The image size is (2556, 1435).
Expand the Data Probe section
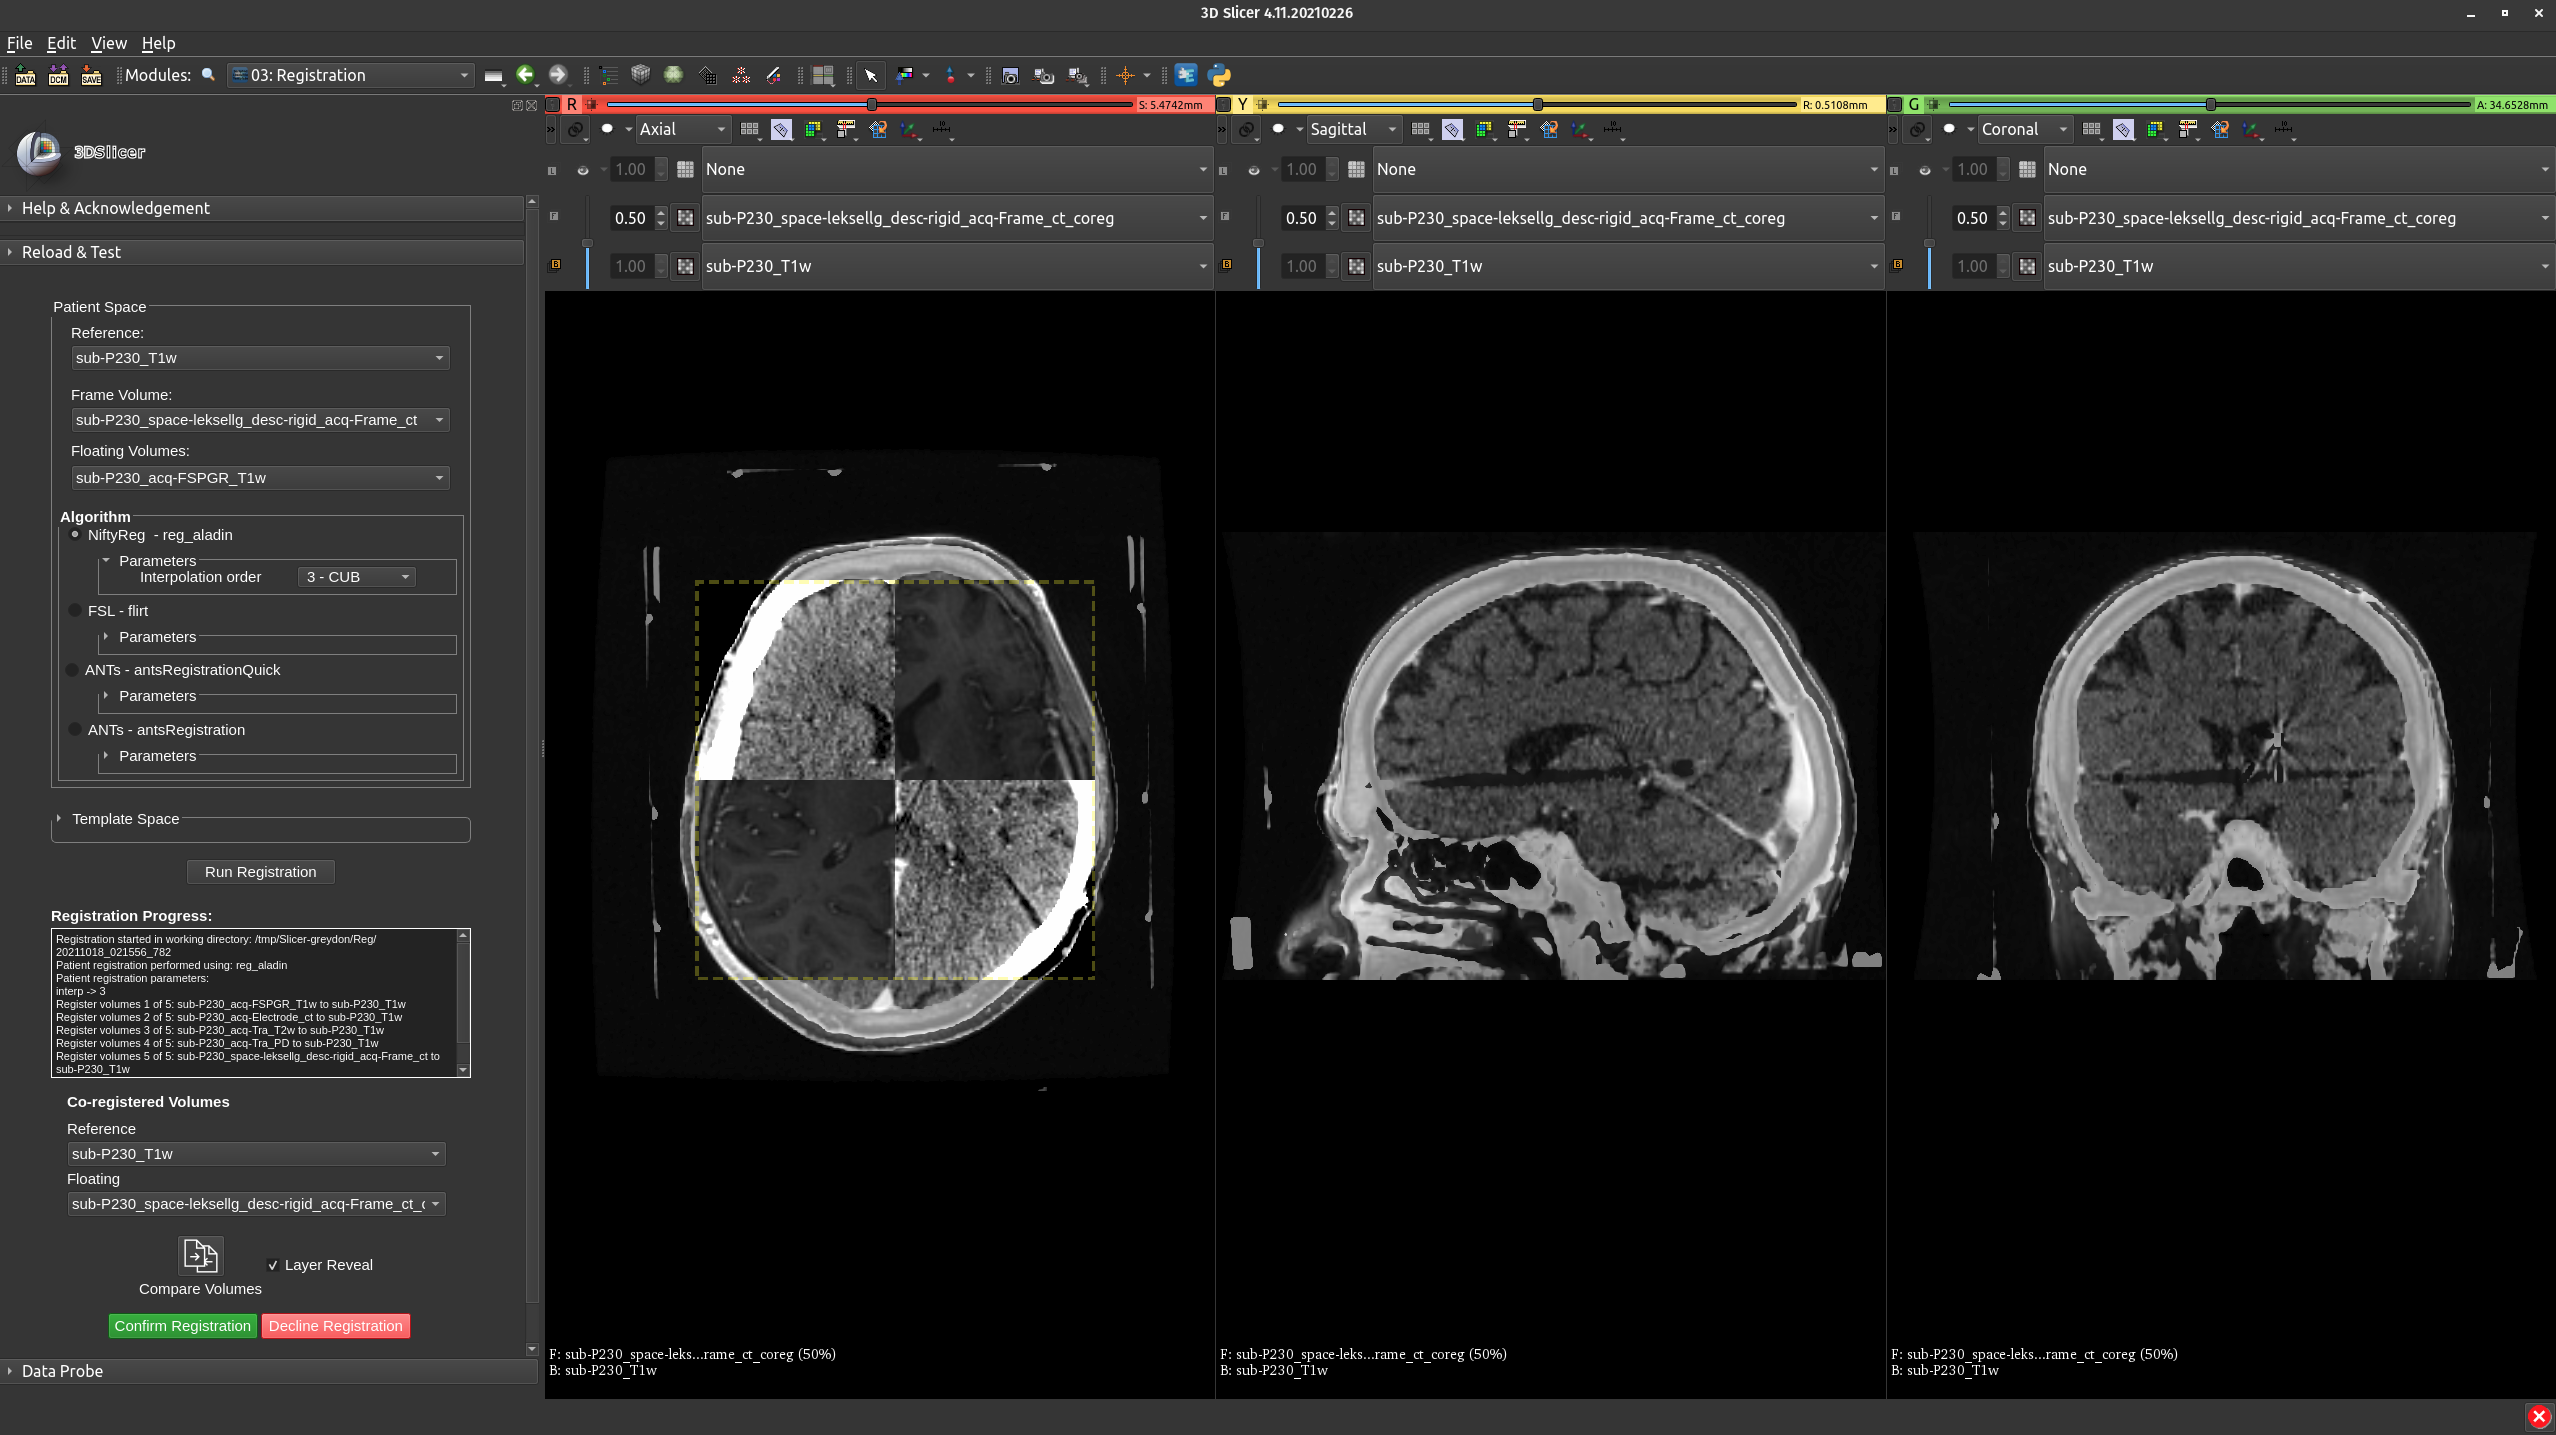268,1371
